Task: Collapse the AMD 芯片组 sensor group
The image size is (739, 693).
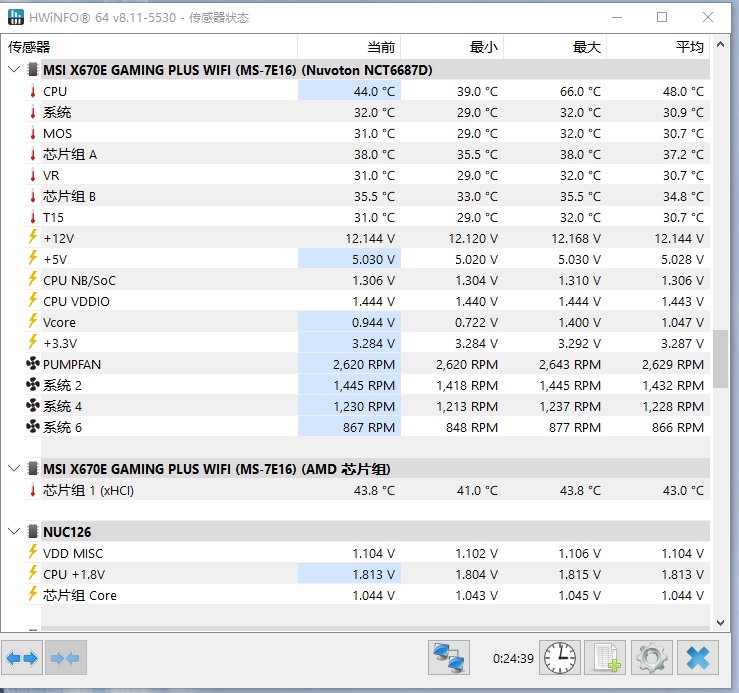Action: pos(14,469)
